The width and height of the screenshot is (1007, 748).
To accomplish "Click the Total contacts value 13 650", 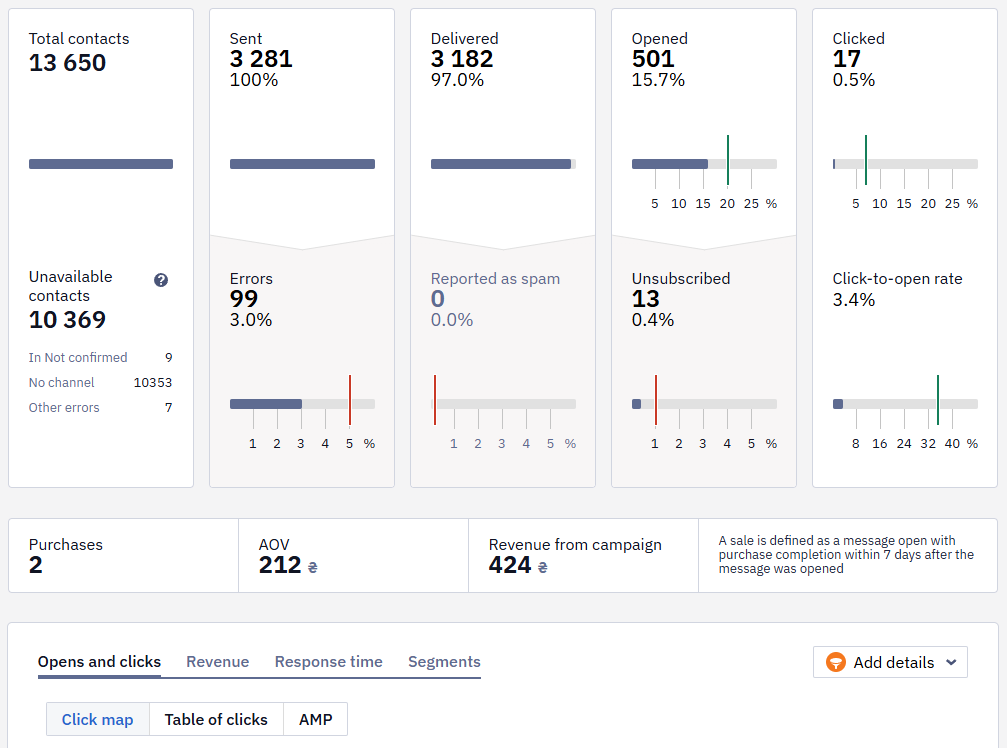I will 67,63.
